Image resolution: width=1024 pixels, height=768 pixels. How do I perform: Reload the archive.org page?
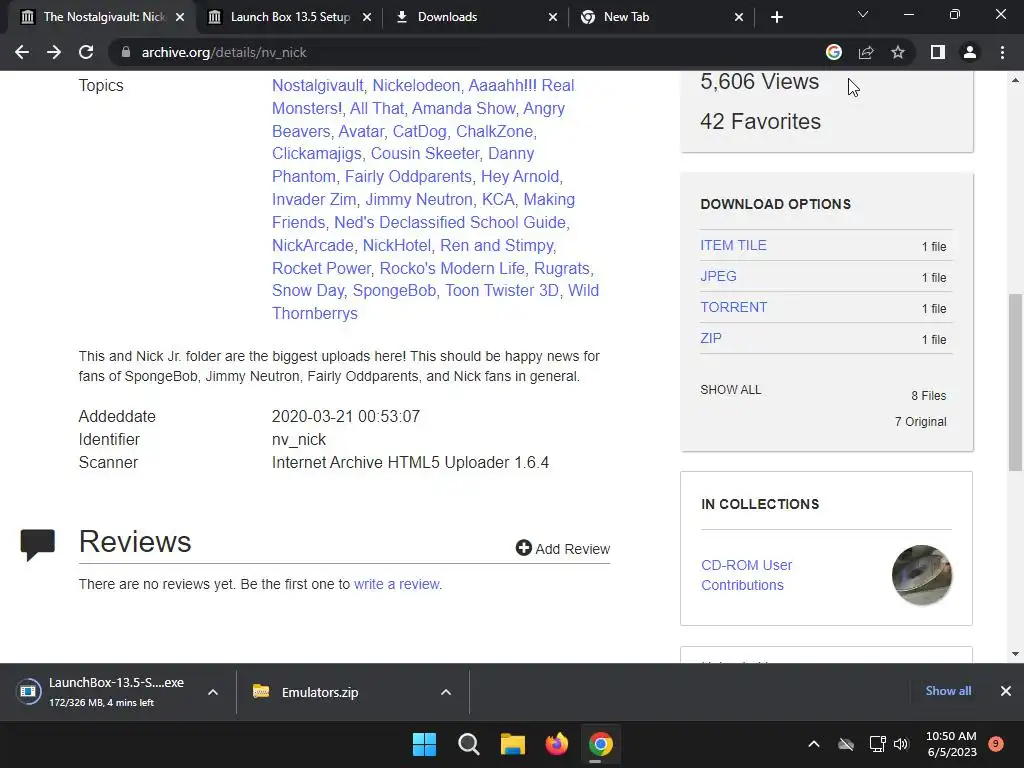click(x=86, y=52)
